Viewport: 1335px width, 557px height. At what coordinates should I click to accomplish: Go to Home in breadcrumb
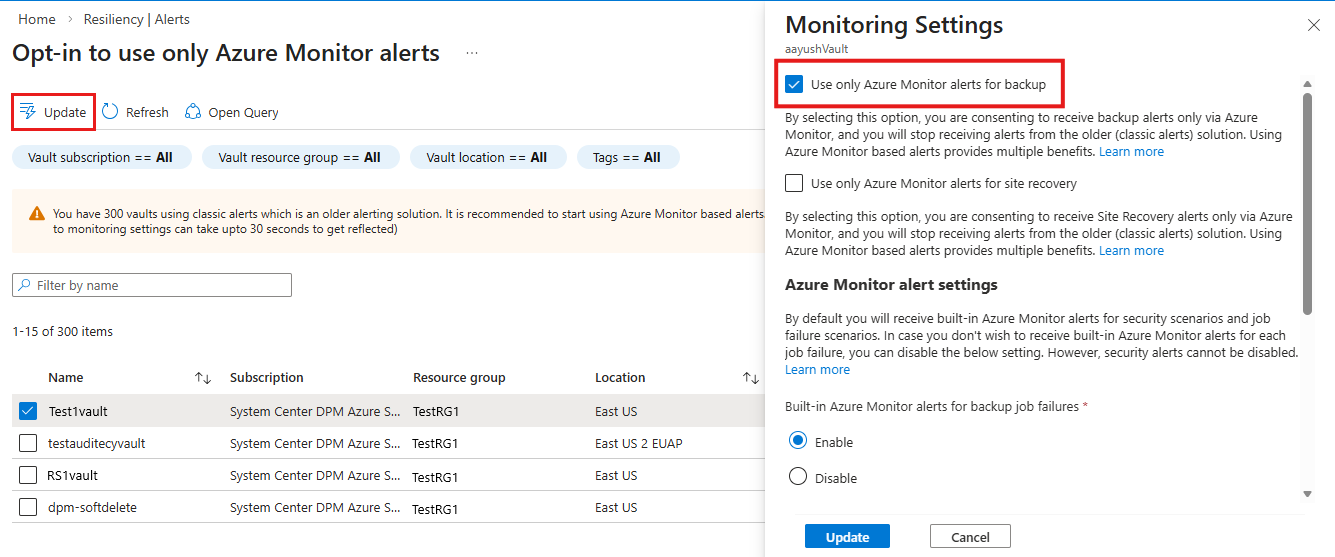[37, 19]
